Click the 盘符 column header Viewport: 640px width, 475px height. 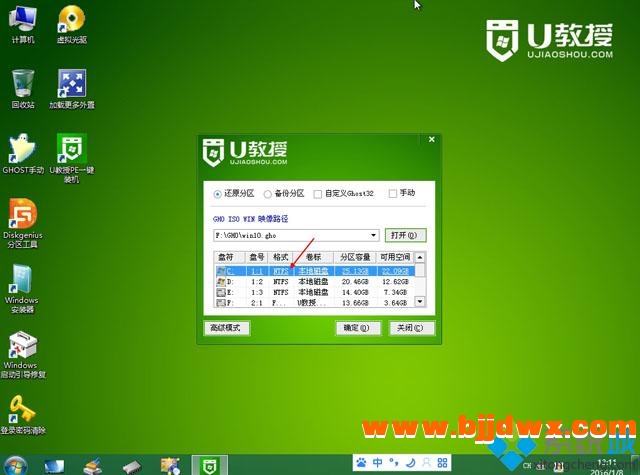coord(229,257)
